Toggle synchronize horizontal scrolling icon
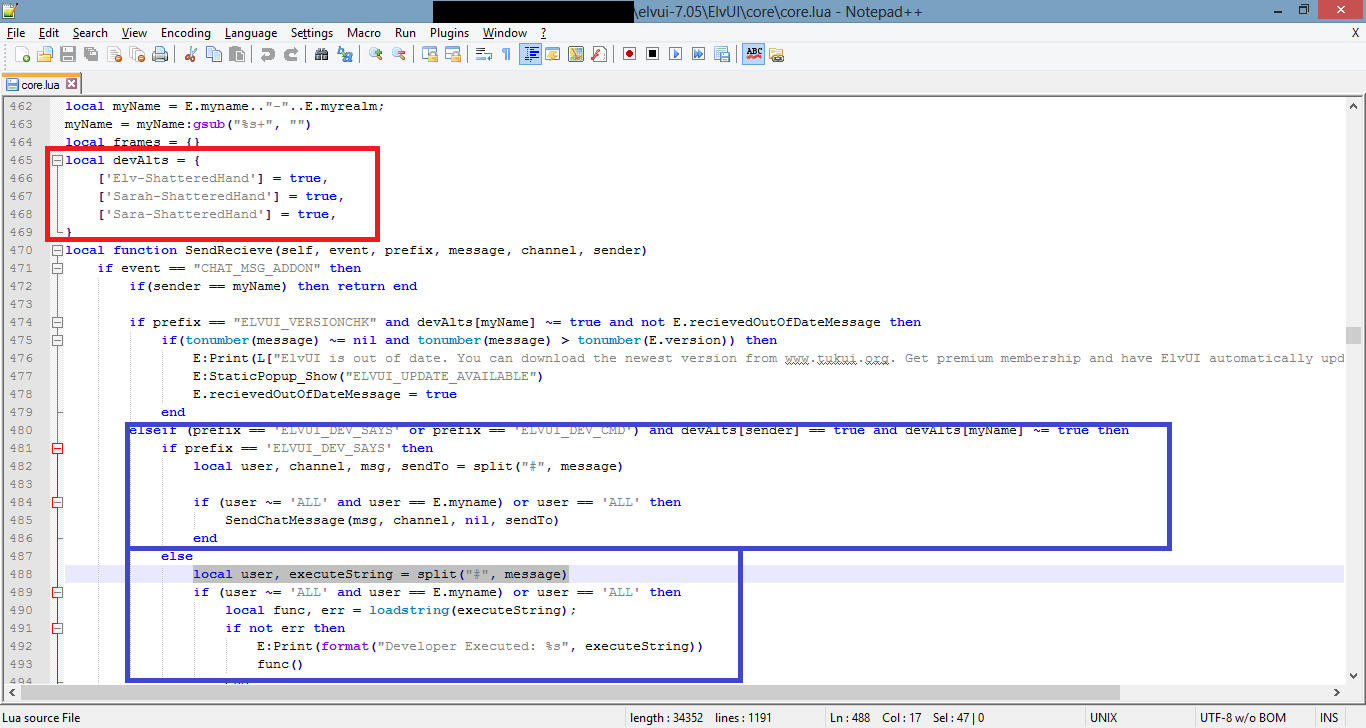 452,54
